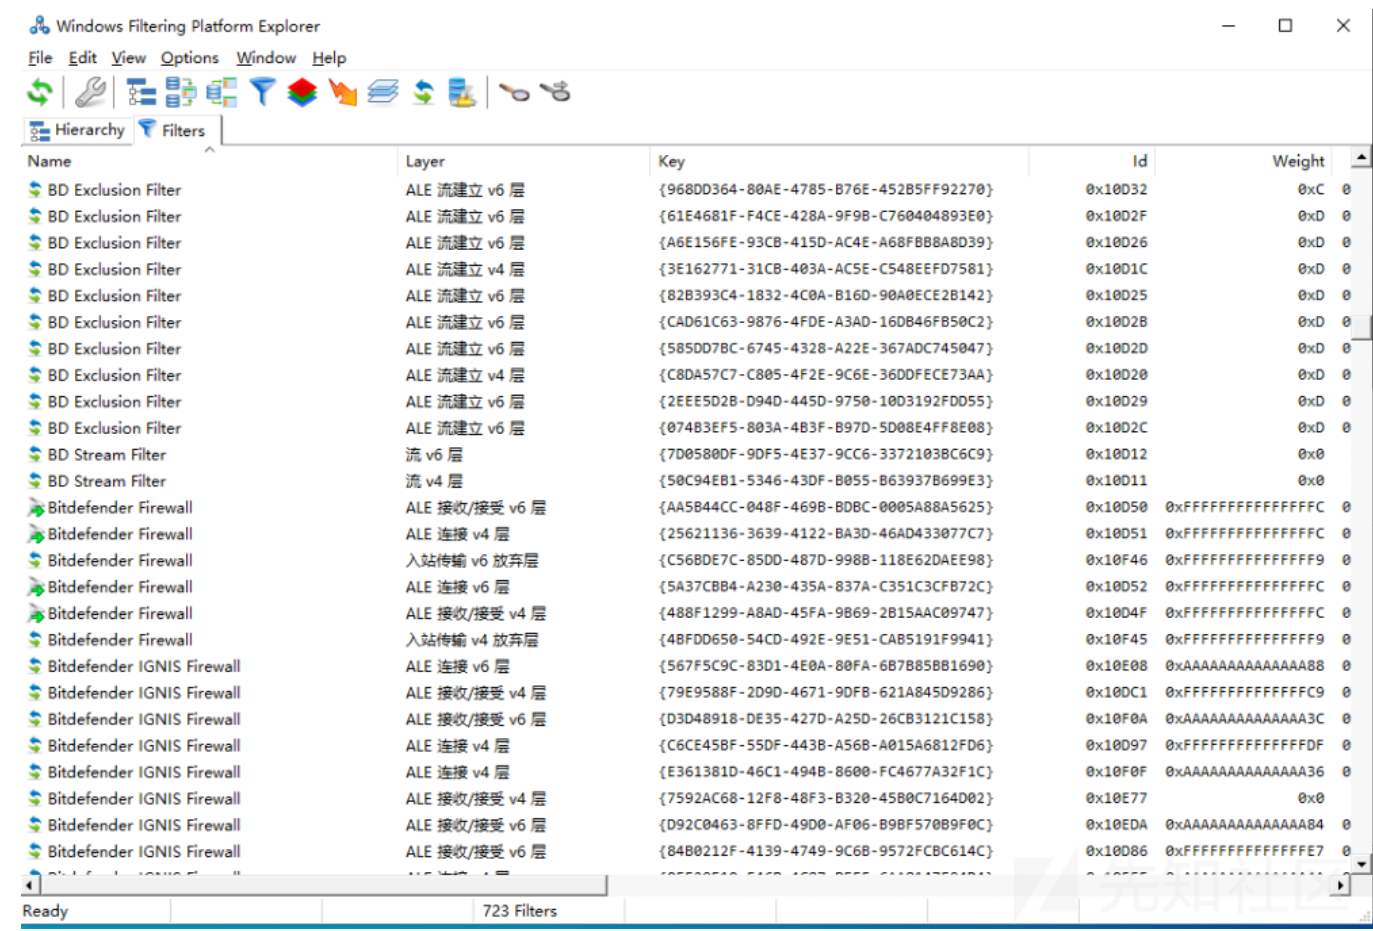Click the blue funnel Filters toolbar icon
Screen dimensions: 1373x931
262,93
